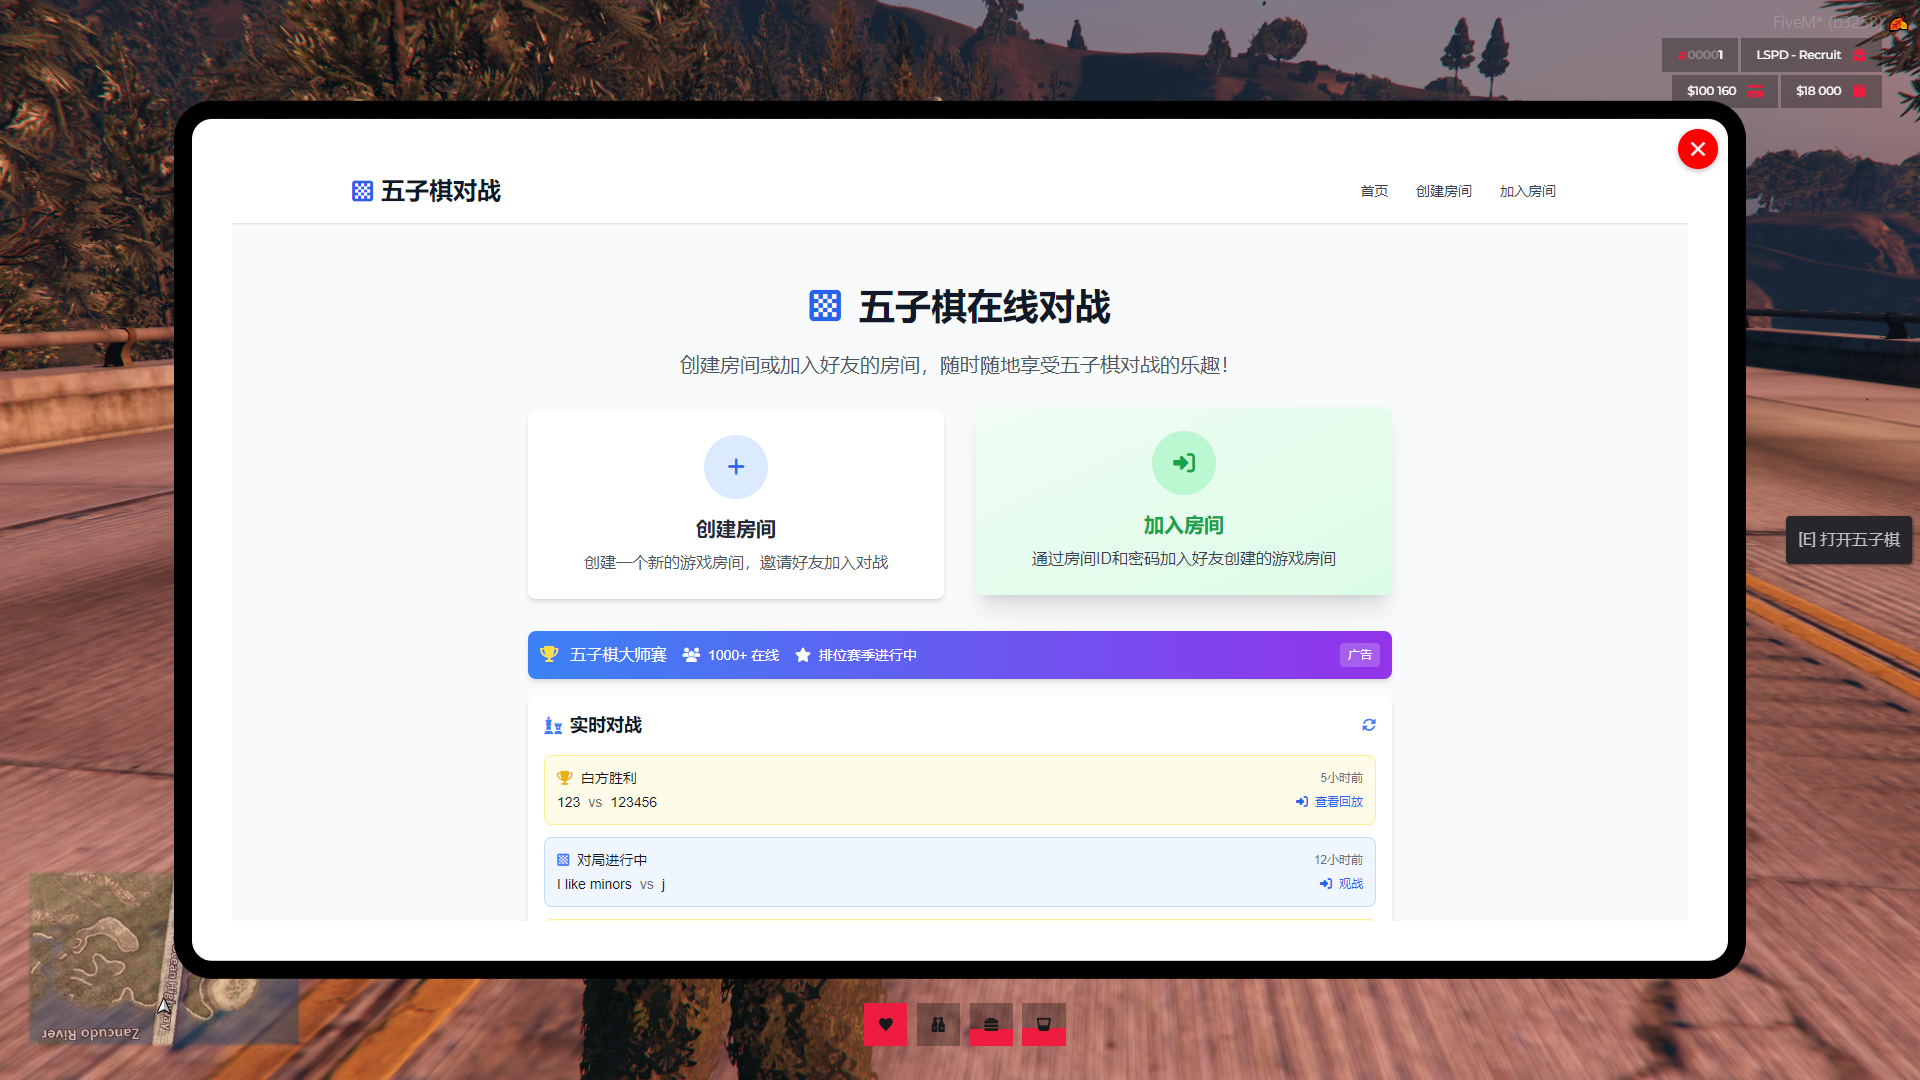
Task: Click the minimap in the corner
Action: pos(165,958)
